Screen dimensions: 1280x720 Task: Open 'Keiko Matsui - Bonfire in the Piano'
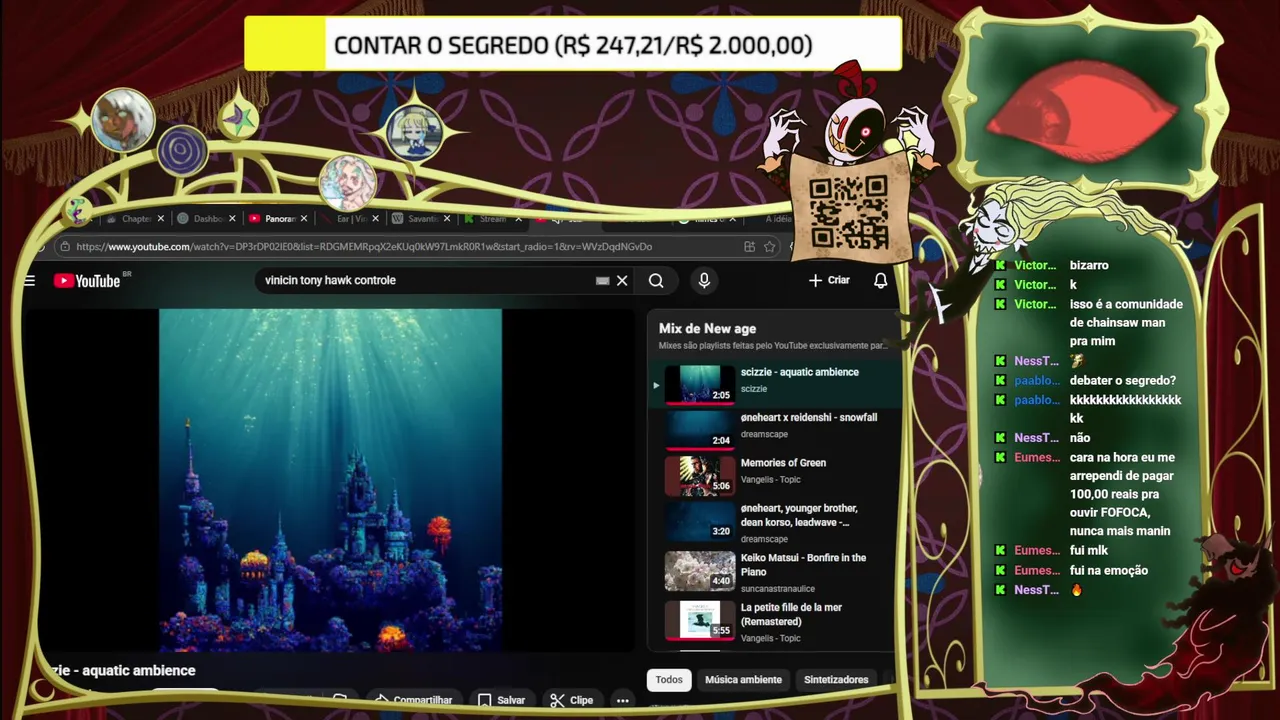[x=775, y=571]
